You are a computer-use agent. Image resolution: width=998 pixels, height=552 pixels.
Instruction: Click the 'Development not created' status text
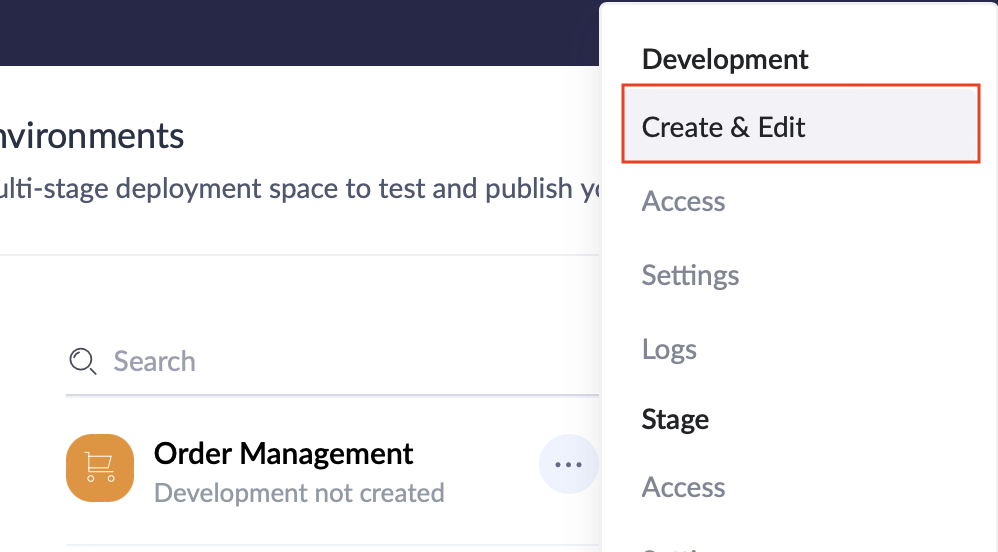coord(299,493)
